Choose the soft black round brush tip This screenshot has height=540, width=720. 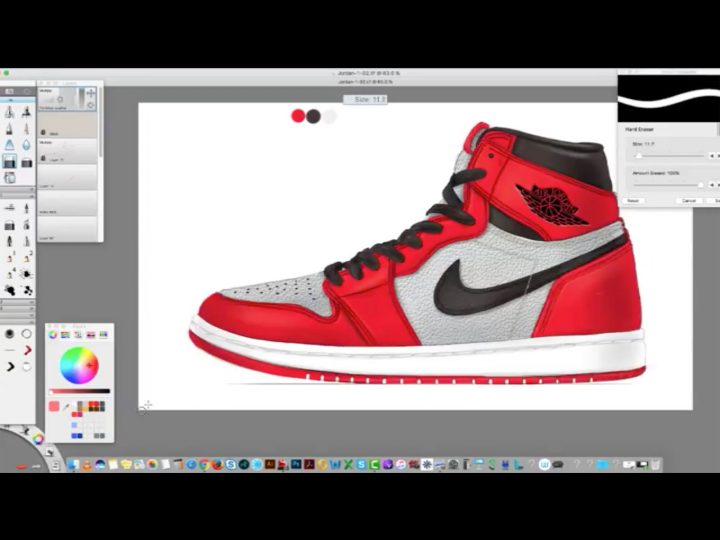(x=9, y=334)
